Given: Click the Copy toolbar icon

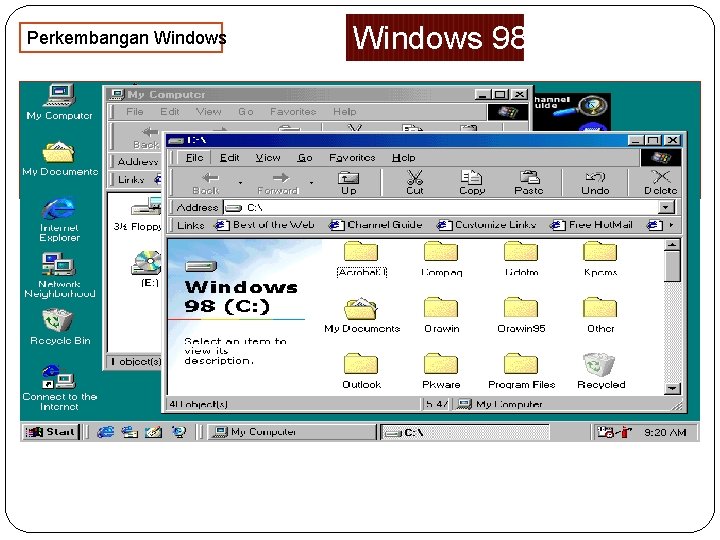Looking at the screenshot, I should pyautogui.click(x=472, y=183).
